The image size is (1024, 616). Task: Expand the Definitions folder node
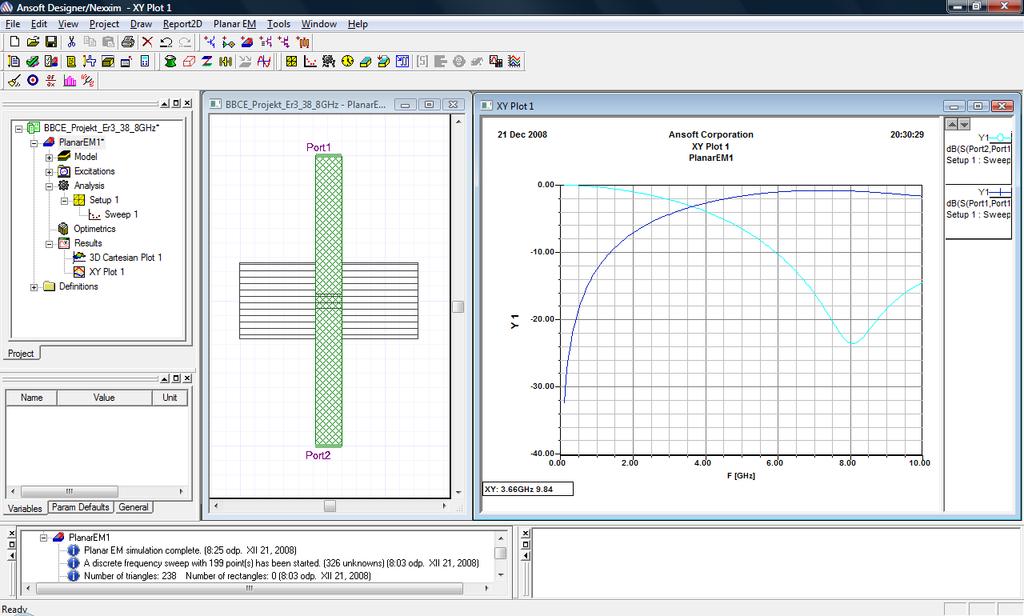[34, 287]
